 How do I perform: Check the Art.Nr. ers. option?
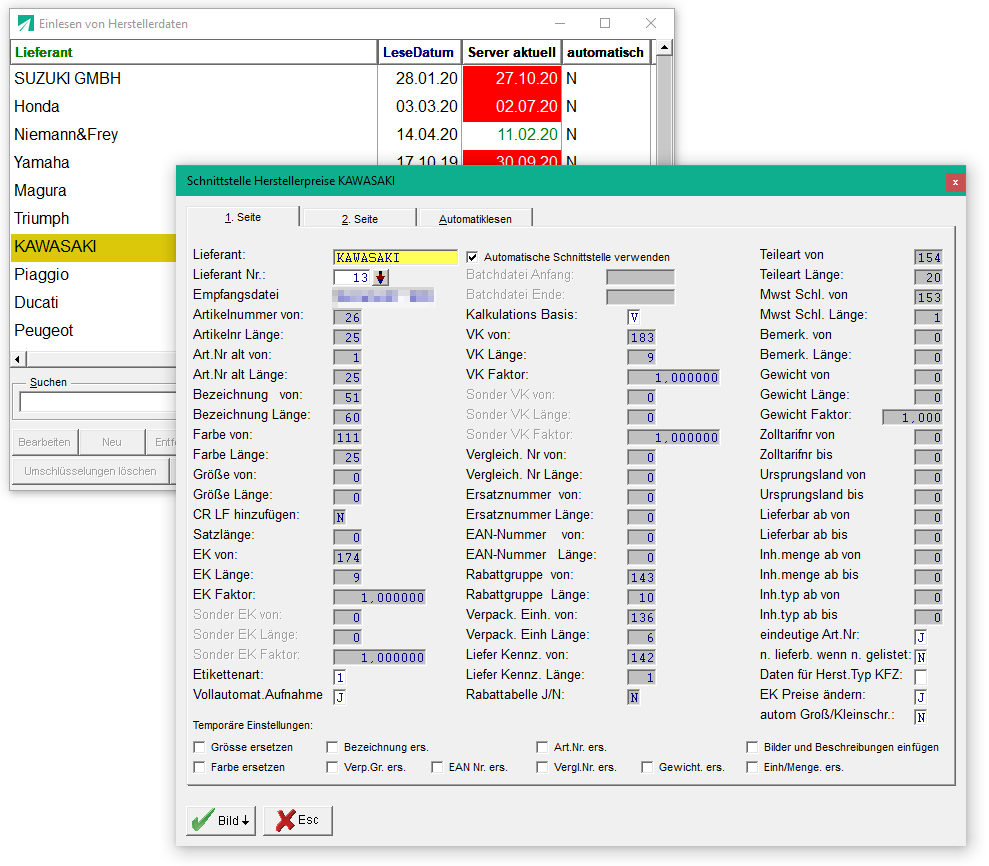coord(542,747)
